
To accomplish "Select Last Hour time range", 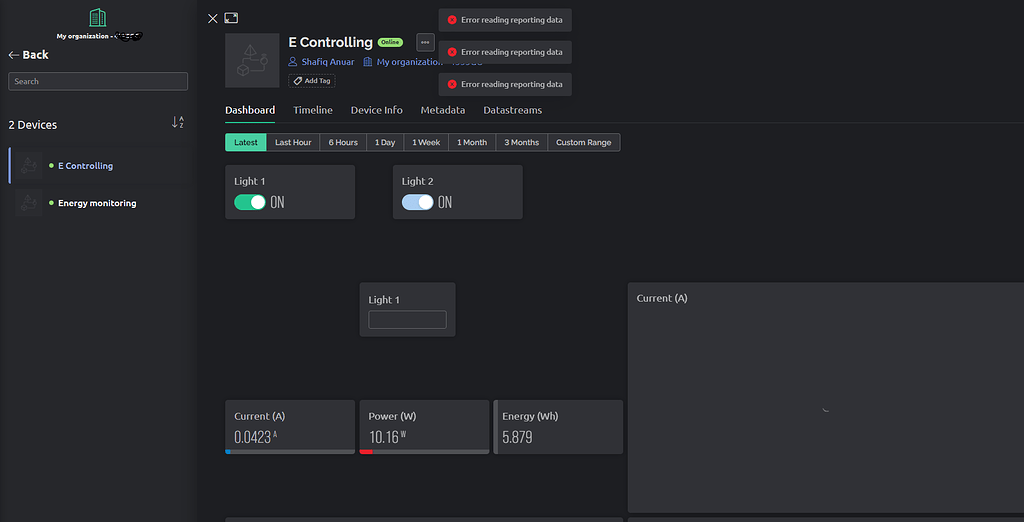I will point(293,142).
